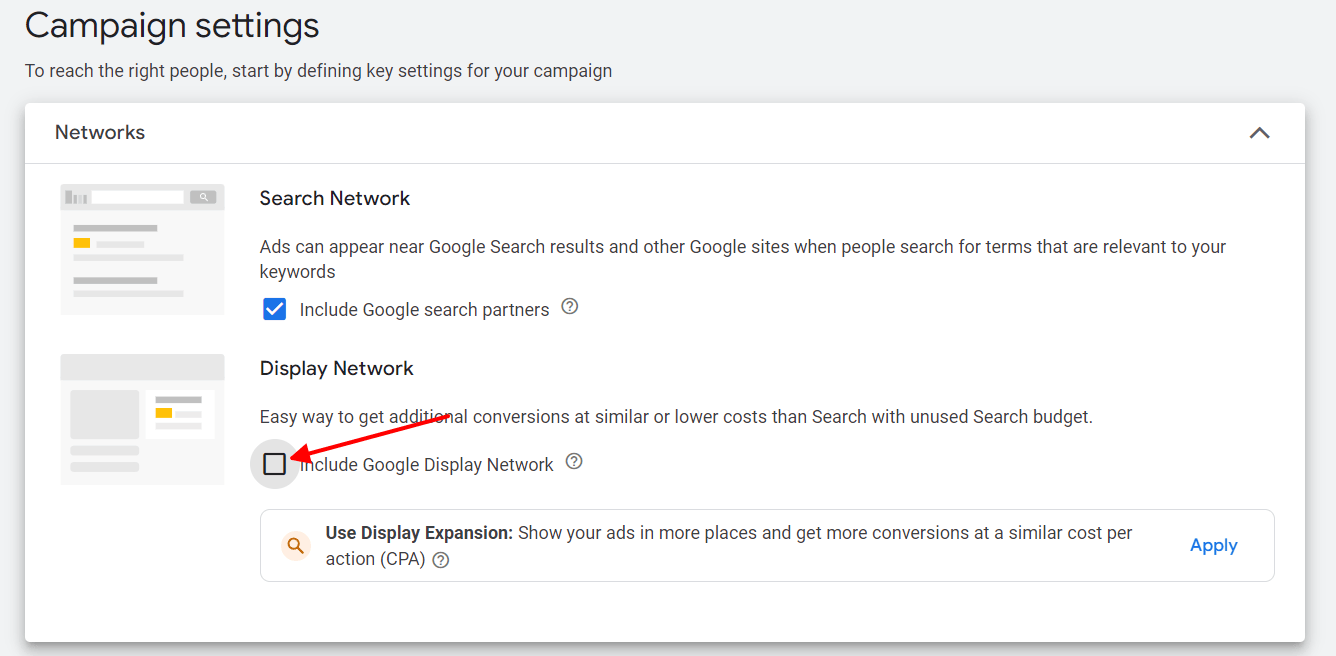Open help for Include Google Display Network

pyautogui.click(x=573, y=461)
